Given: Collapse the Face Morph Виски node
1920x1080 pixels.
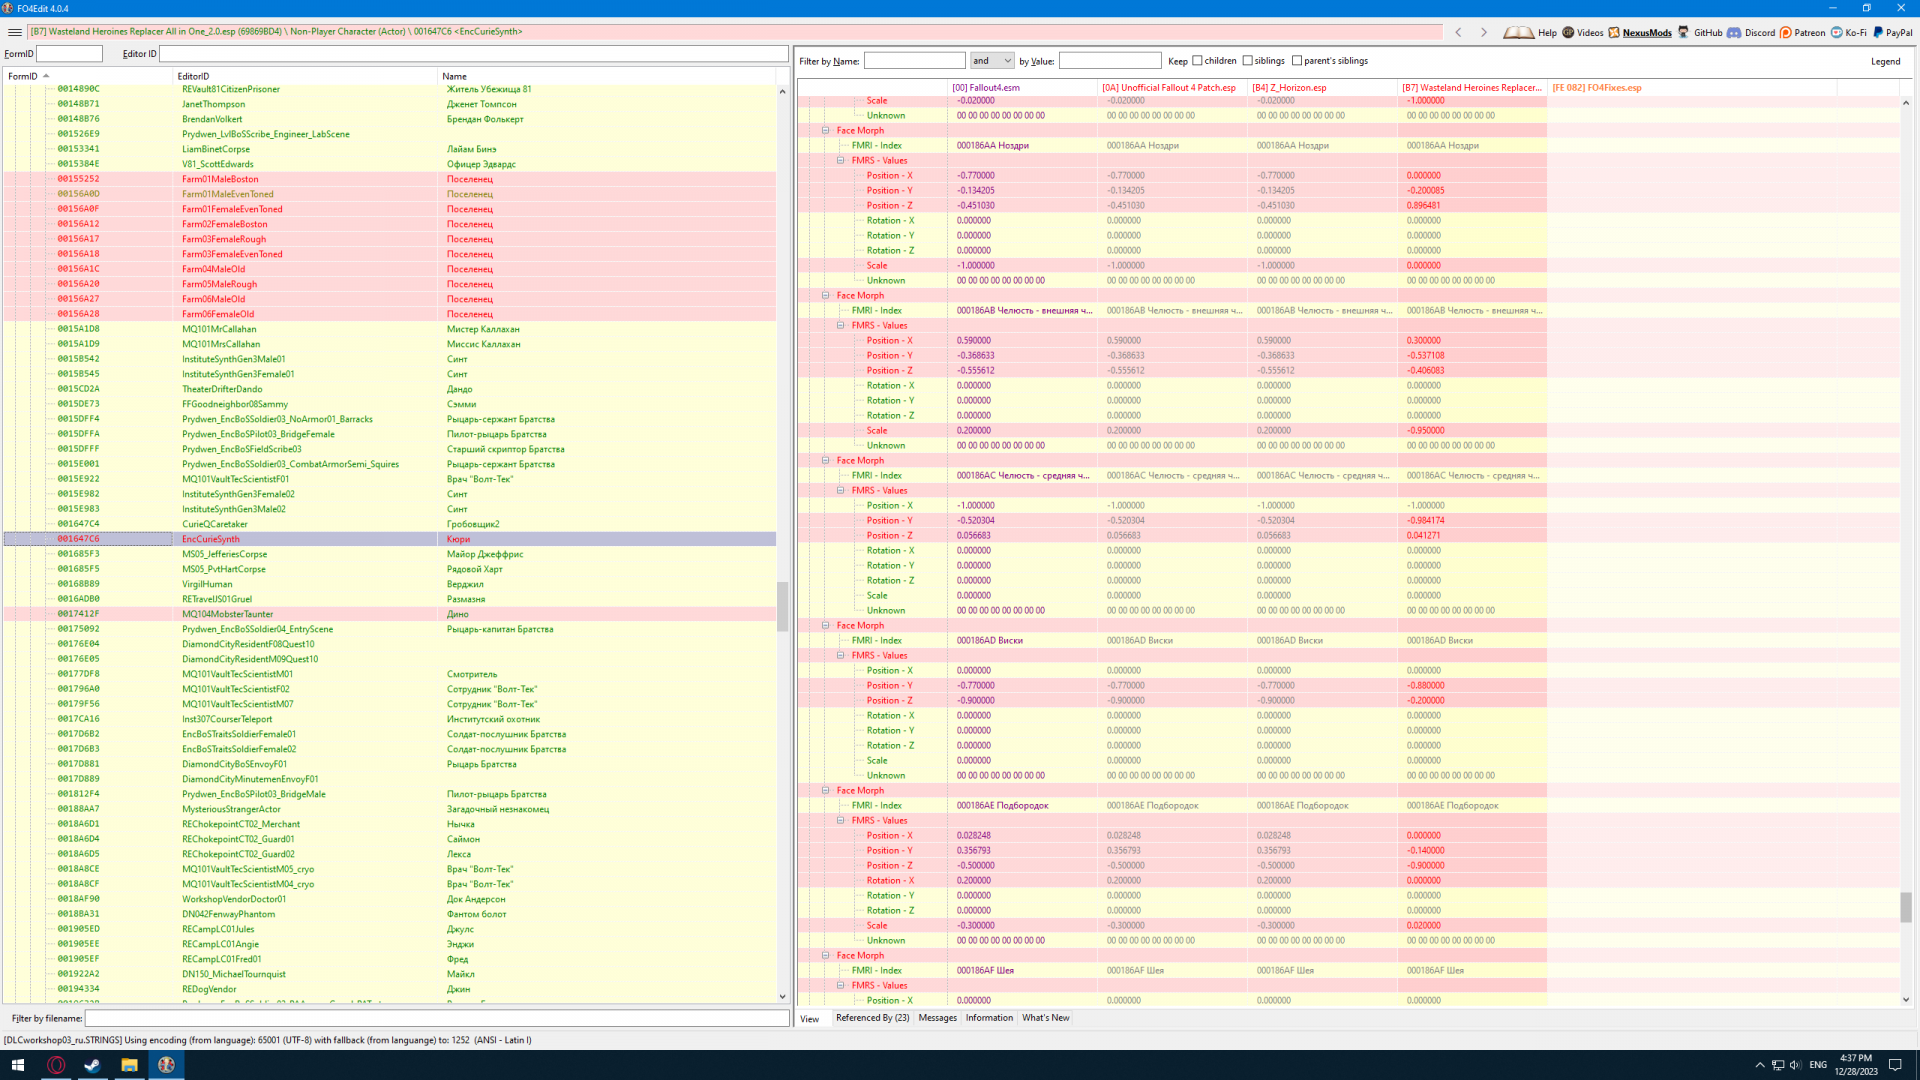Looking at the screenshot, I should [x=826, y=626].
